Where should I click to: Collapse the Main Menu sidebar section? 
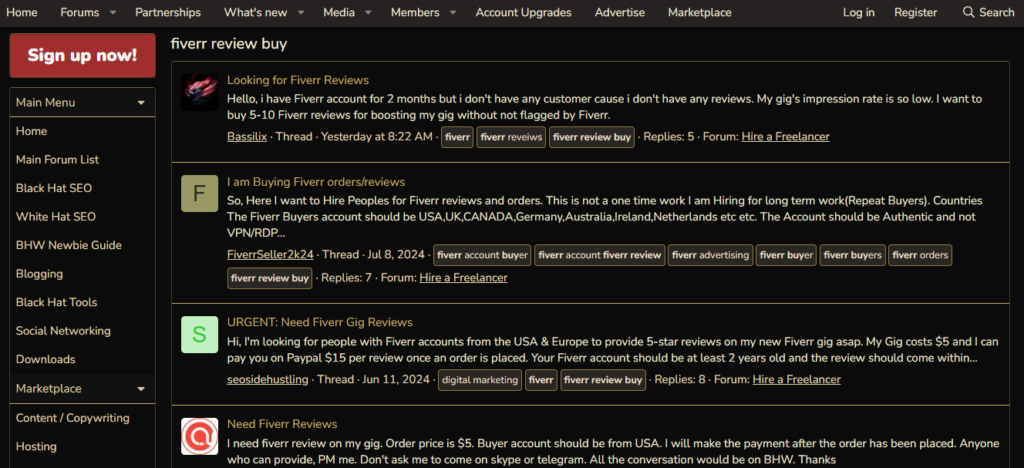coord(141,102)
